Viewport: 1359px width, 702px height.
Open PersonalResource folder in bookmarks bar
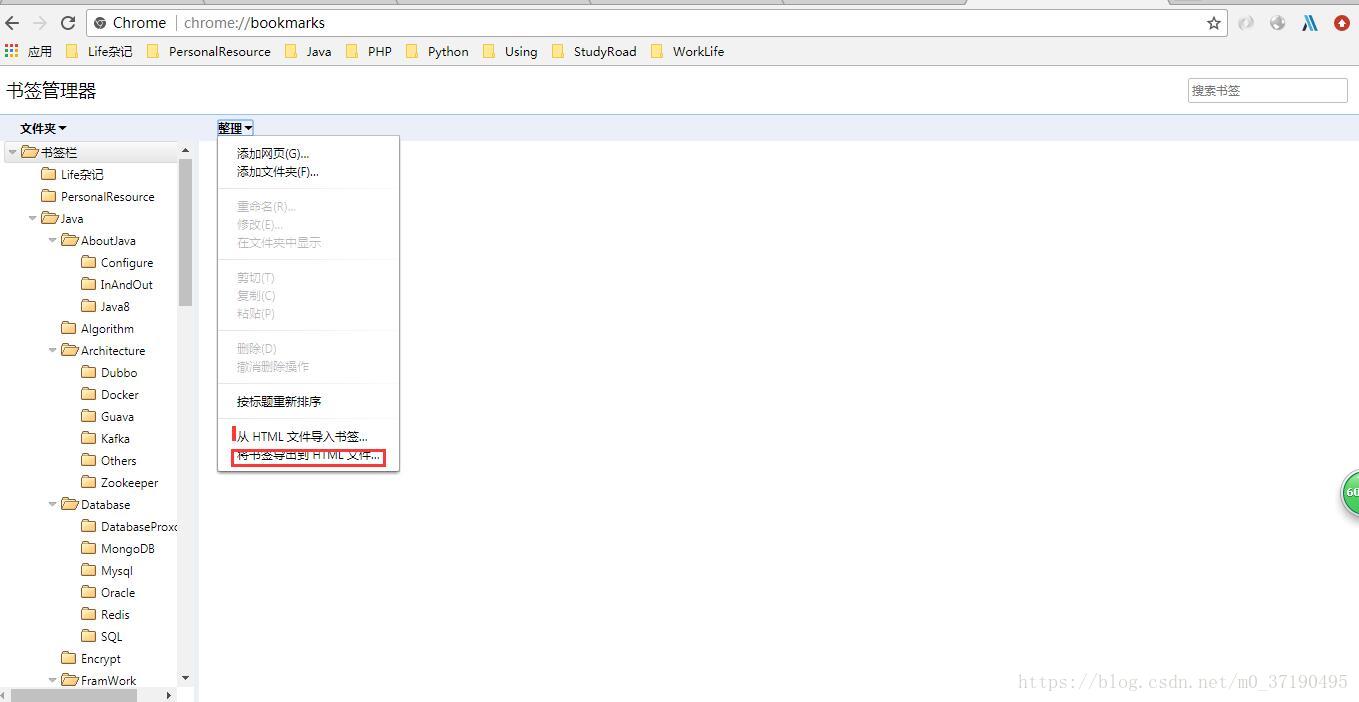point(208,51)
